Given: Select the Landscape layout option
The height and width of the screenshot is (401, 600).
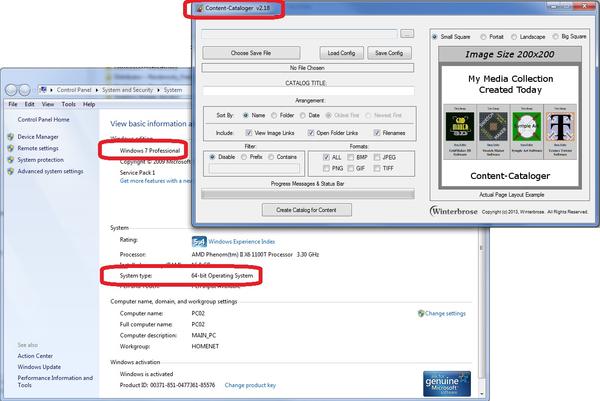Looking at the screenshot, I should pos(514,37).
